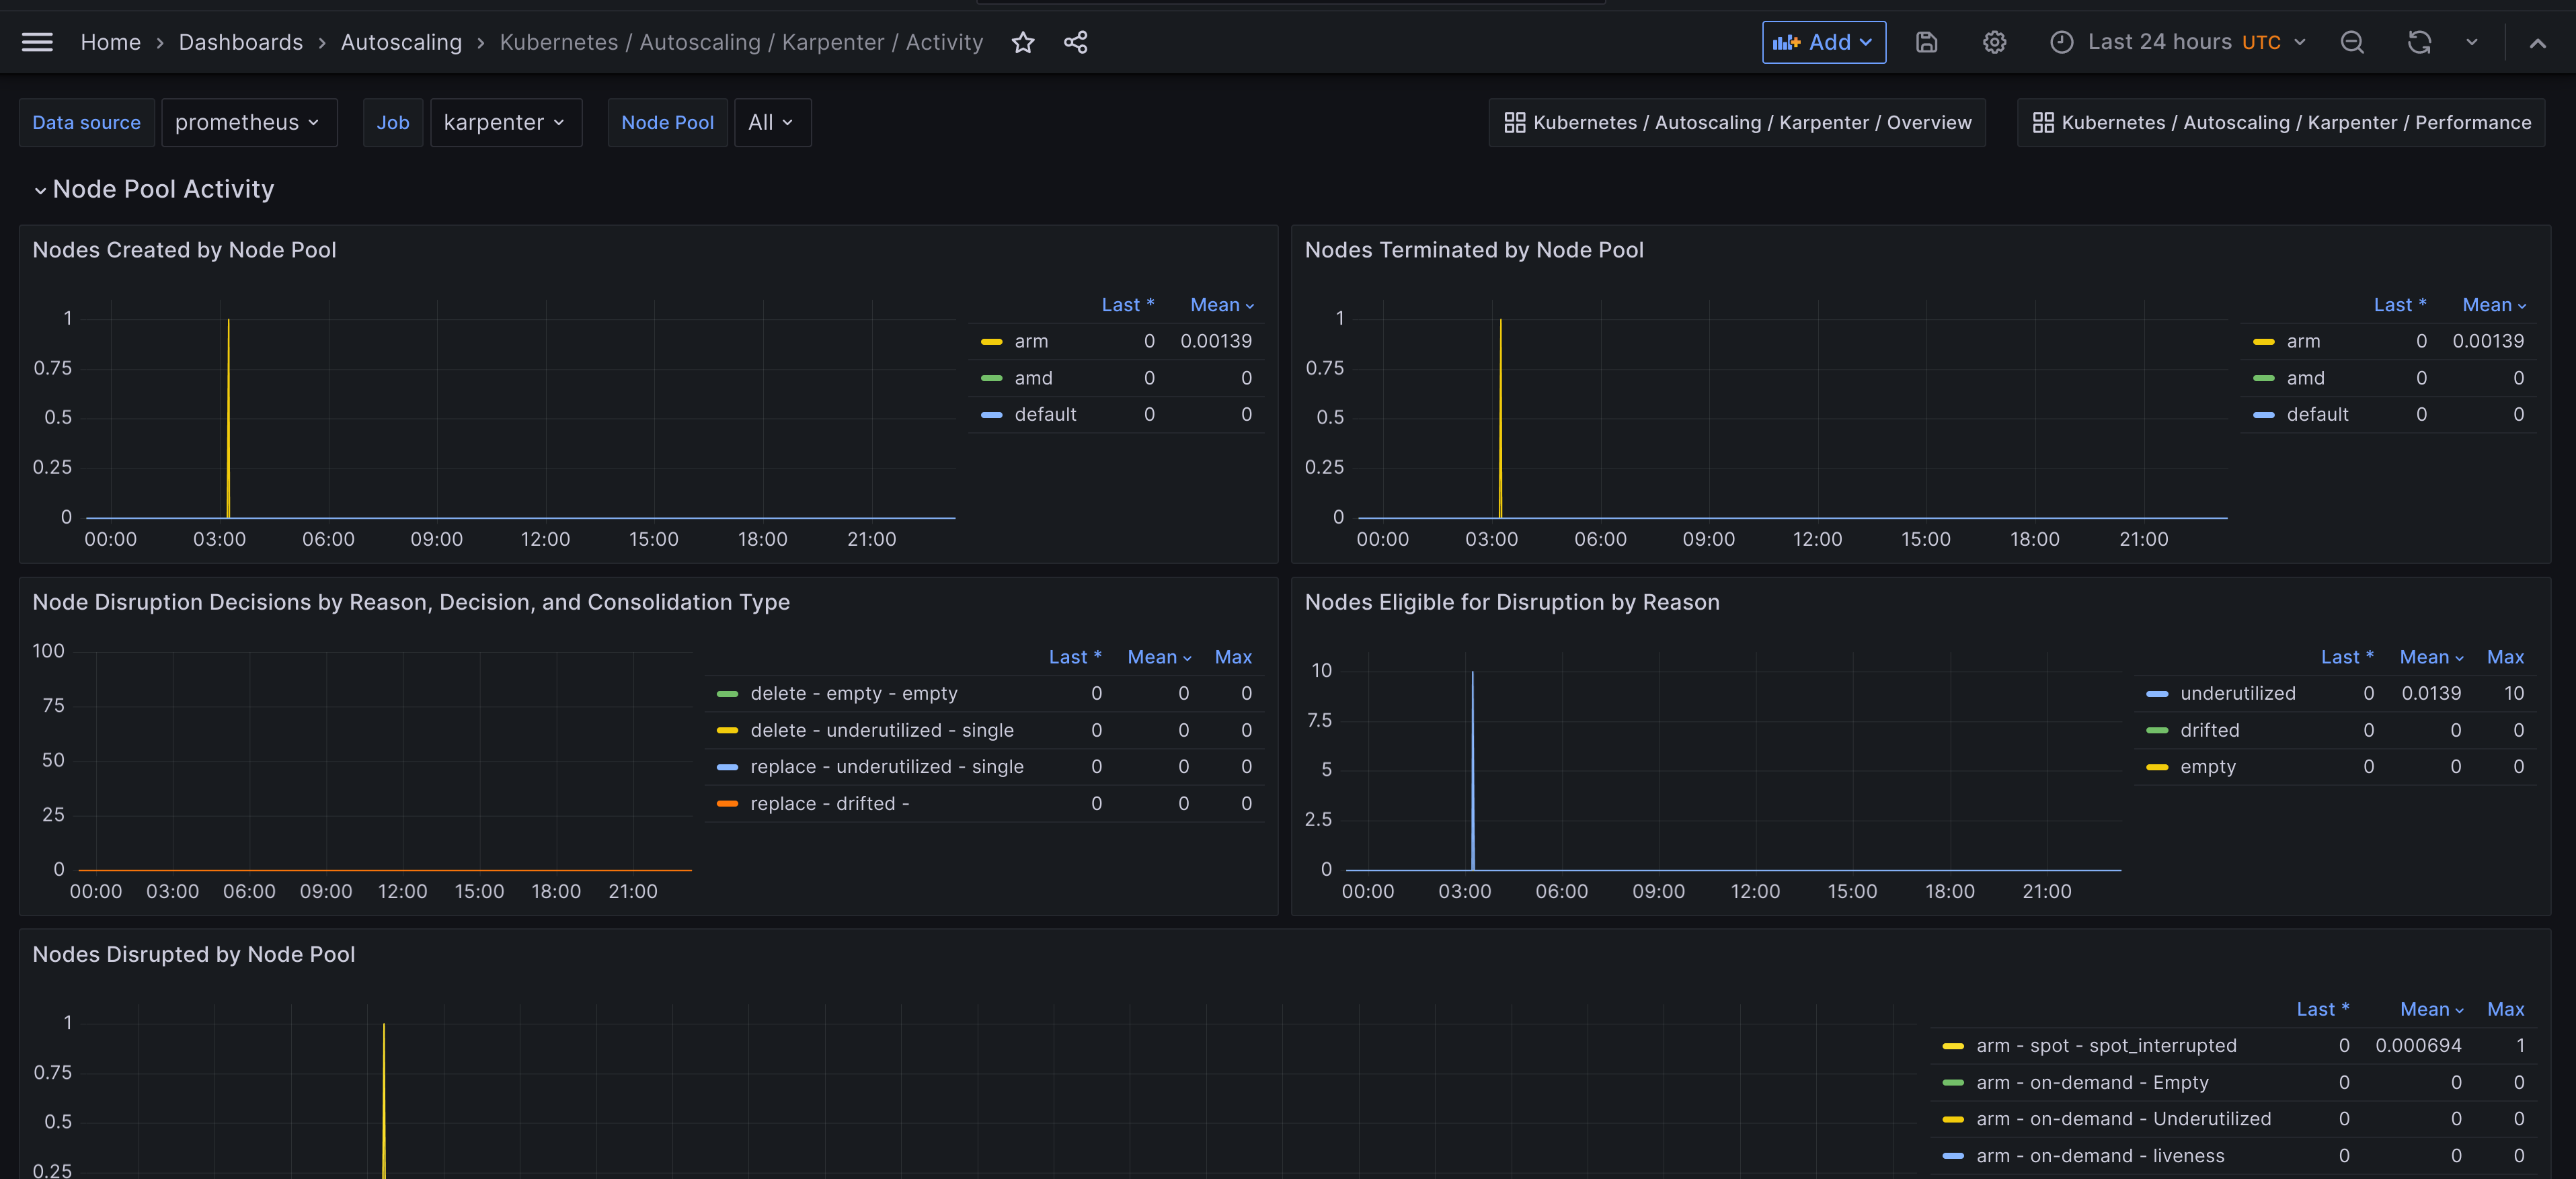Toggle arm series in Nodes Created legend

tap(1031, 341)
